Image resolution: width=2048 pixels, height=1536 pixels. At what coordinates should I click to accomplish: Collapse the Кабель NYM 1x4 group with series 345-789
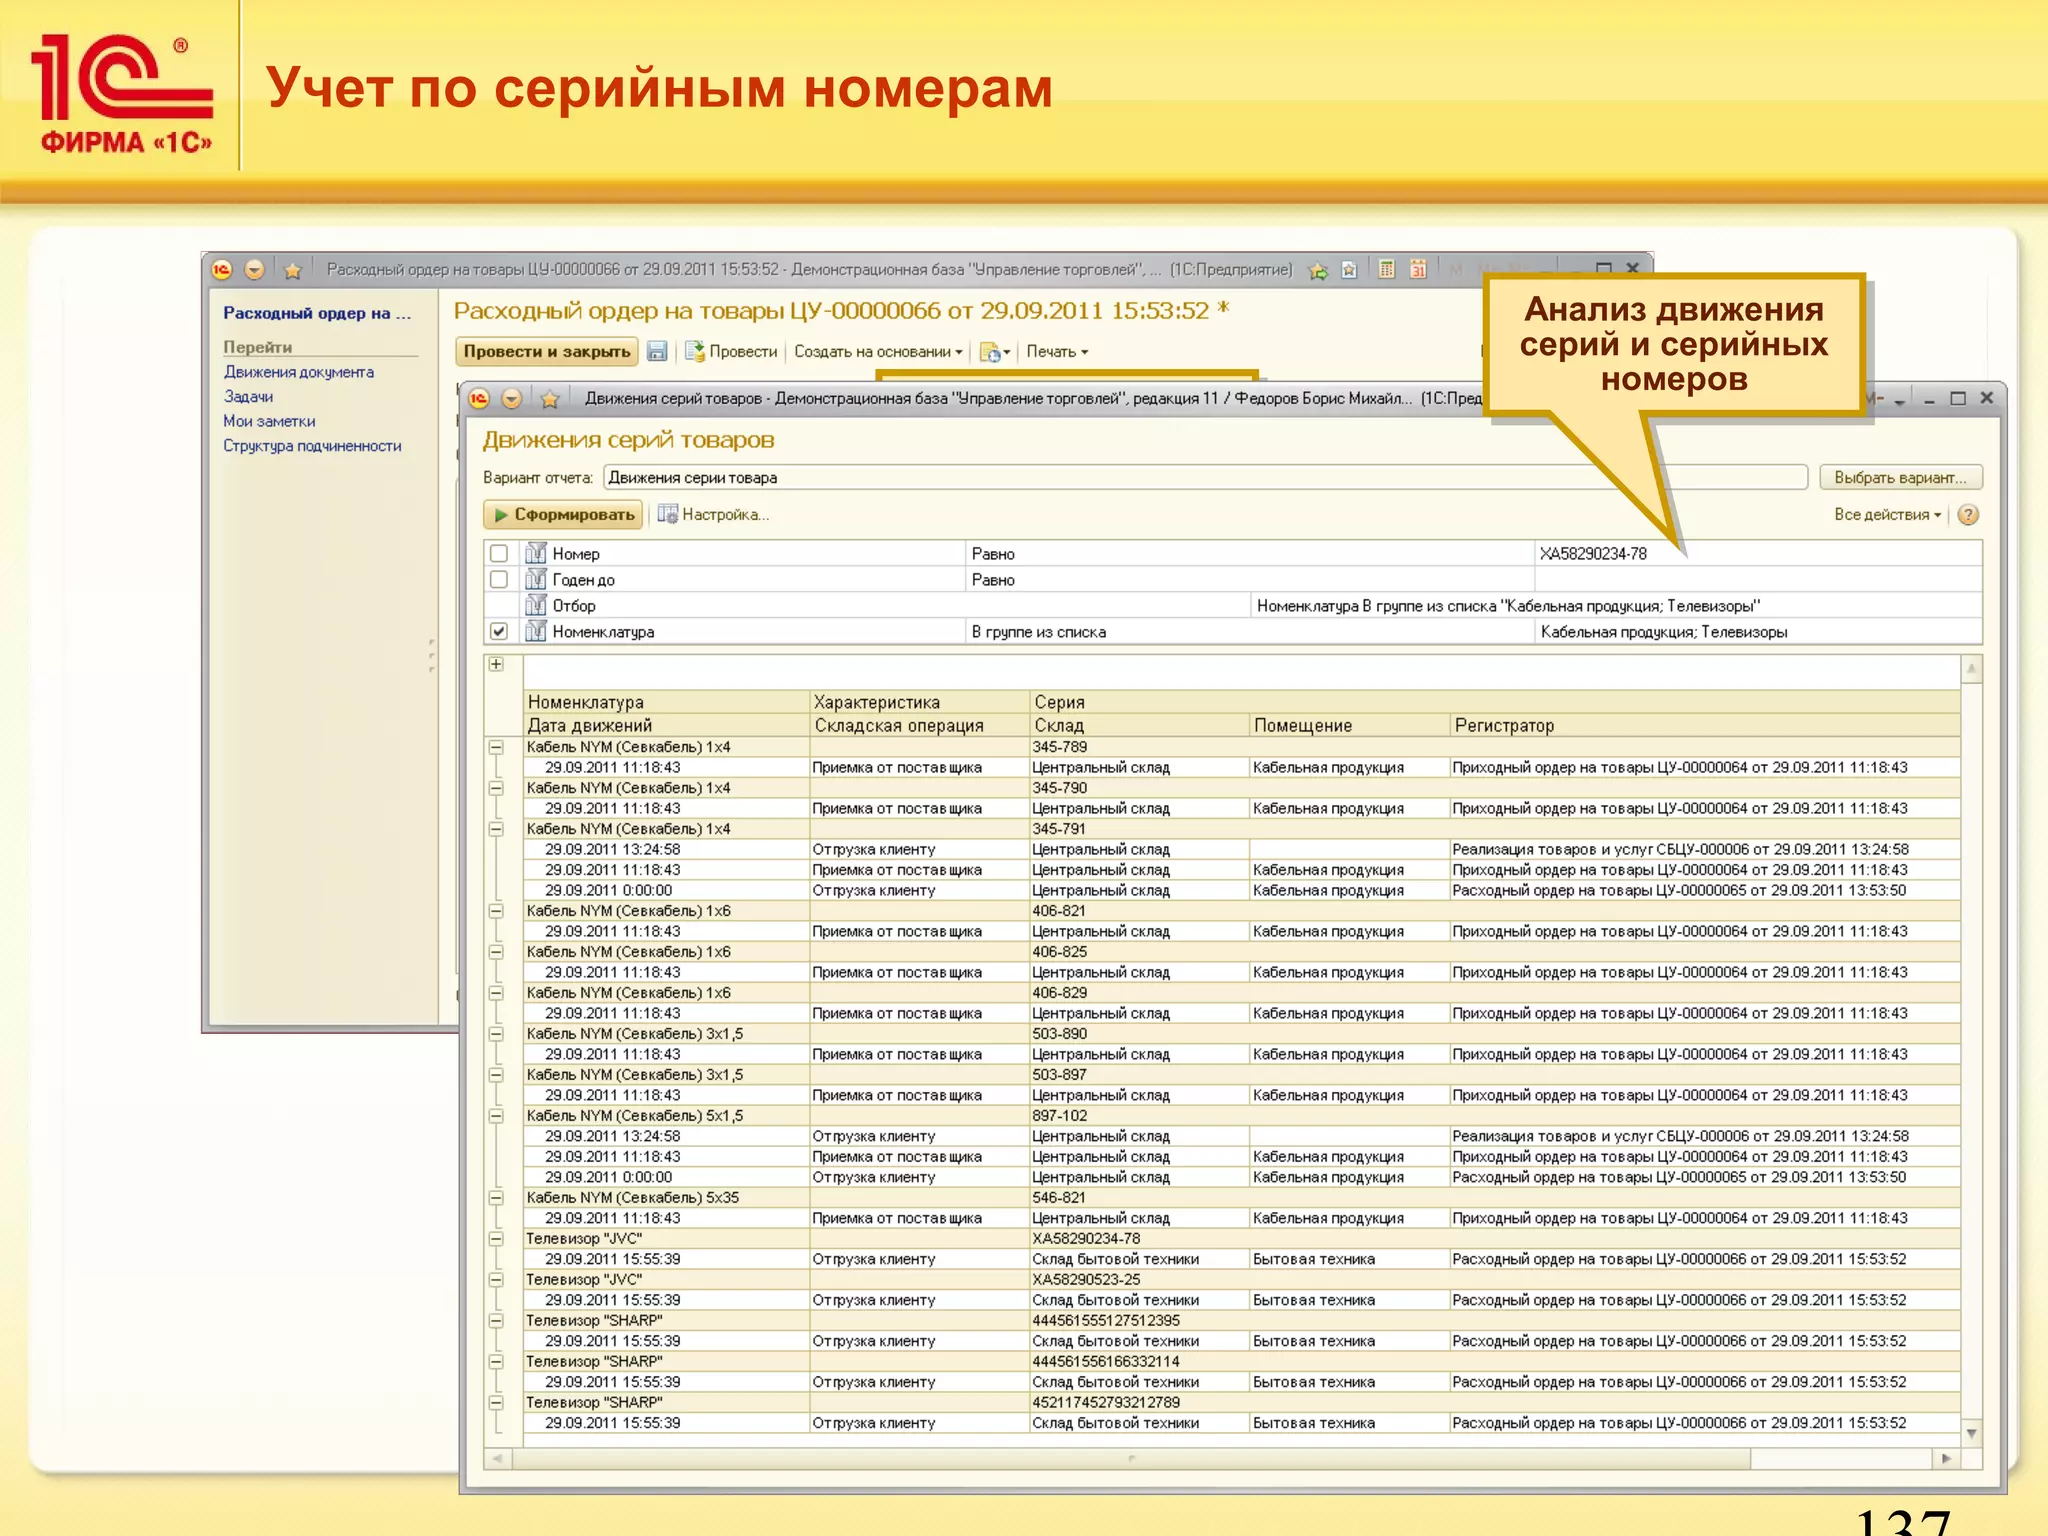click(x=496, y=747)
